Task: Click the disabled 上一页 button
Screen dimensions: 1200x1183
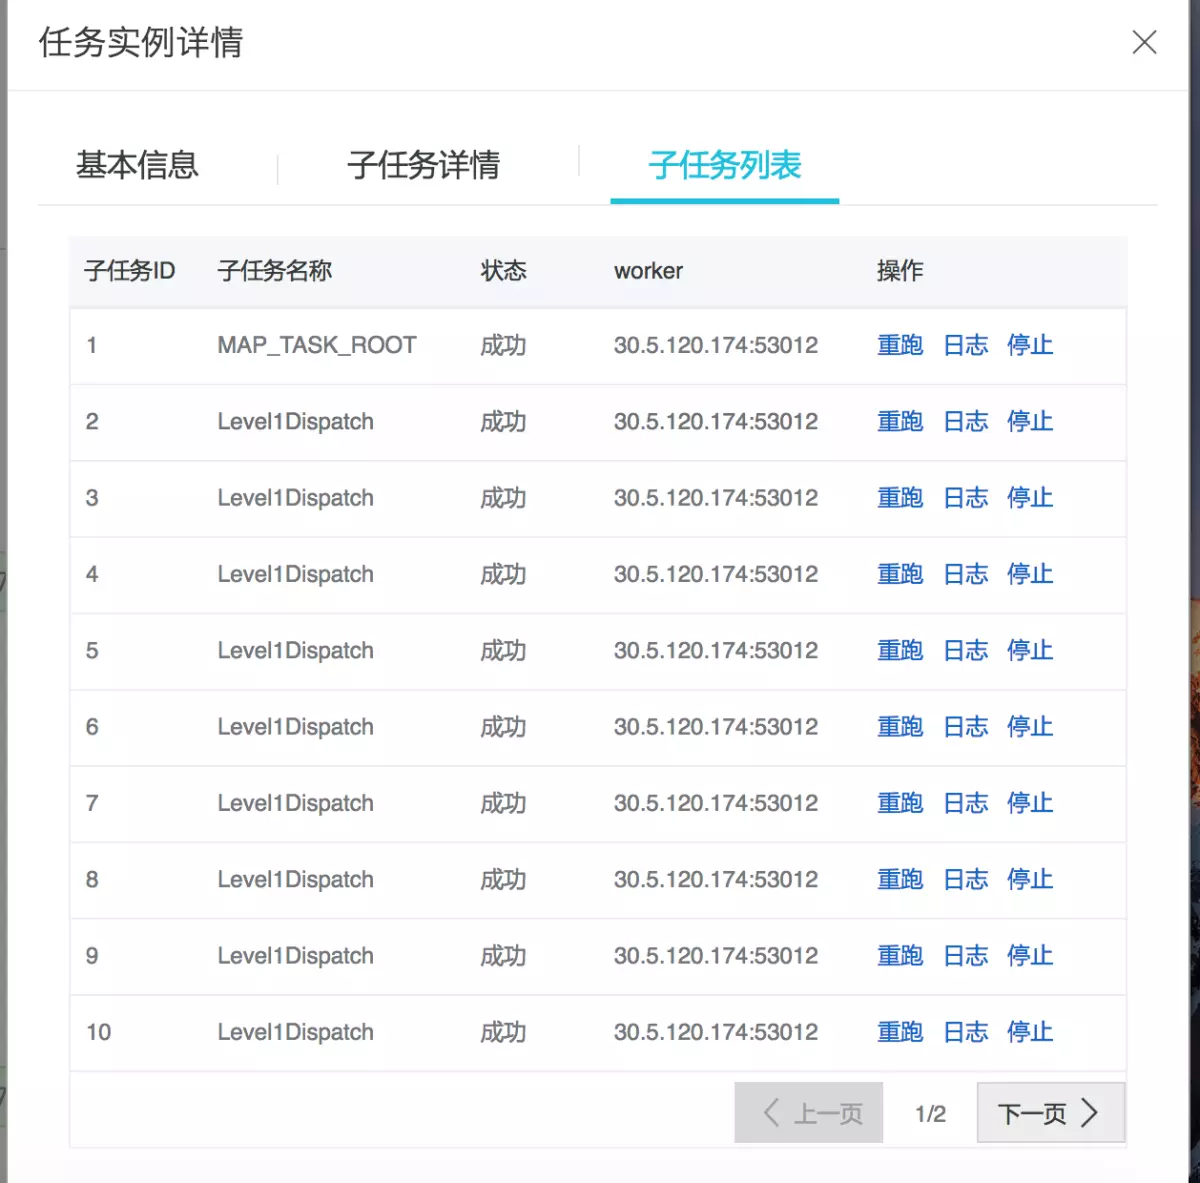Action: [808, 1112]
